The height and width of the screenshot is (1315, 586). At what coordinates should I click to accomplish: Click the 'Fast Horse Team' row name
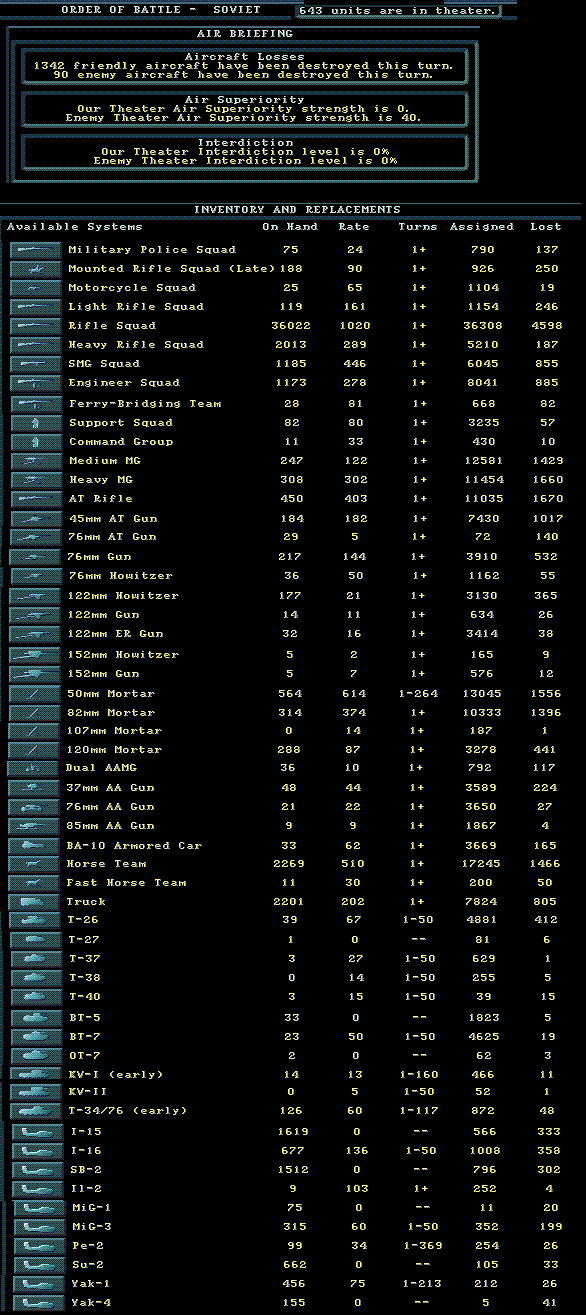click(x=127, y=883)
